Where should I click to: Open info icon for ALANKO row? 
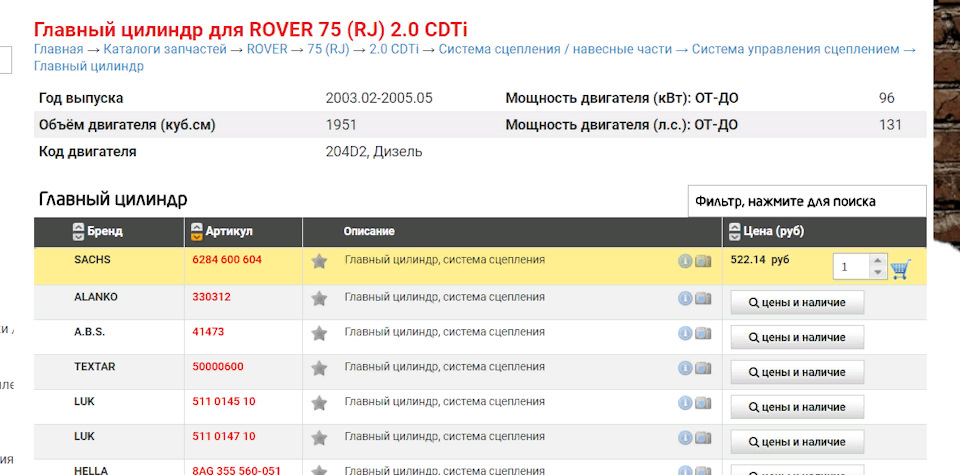[x=685, y=298]
